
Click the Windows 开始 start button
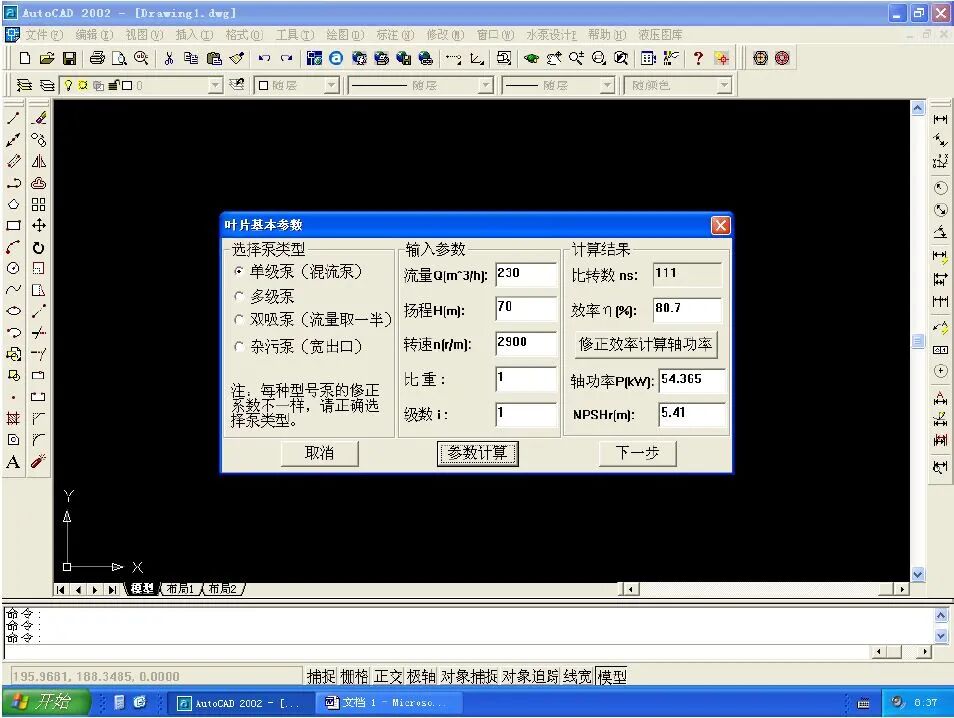click(46, 702)
